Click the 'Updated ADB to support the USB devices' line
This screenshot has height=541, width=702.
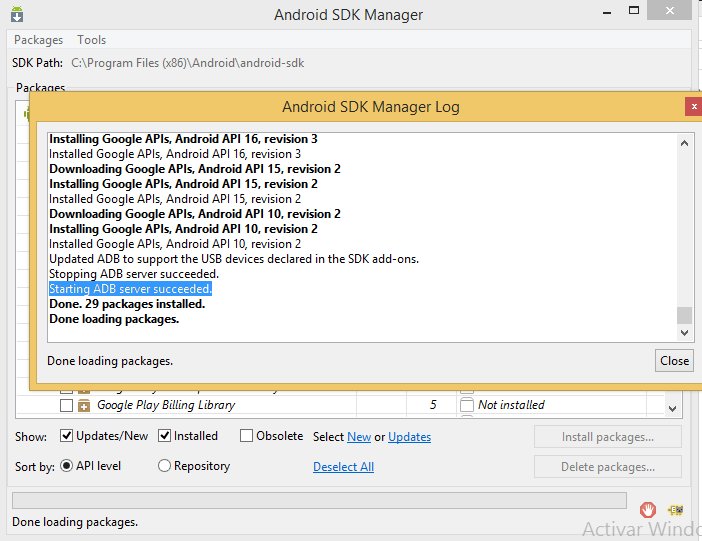point(234,259)
